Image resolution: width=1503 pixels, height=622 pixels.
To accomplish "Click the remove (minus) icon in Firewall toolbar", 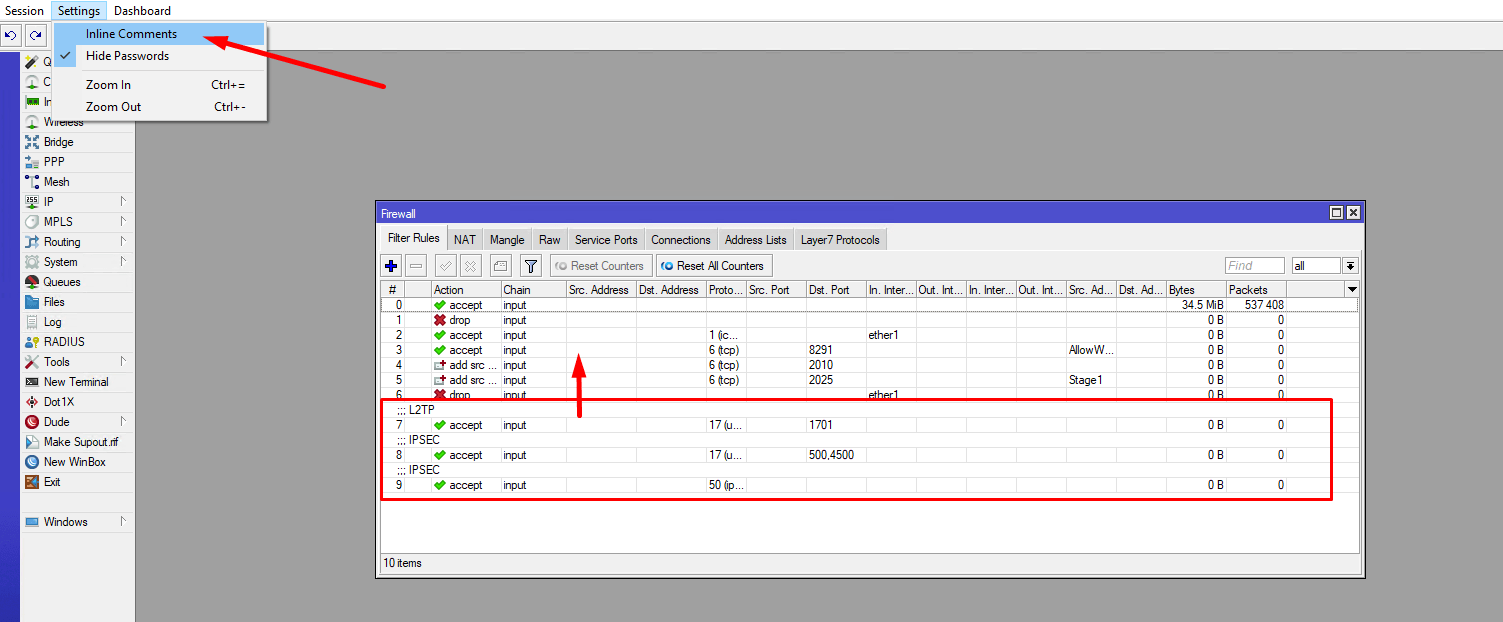I will click(417, 266).
